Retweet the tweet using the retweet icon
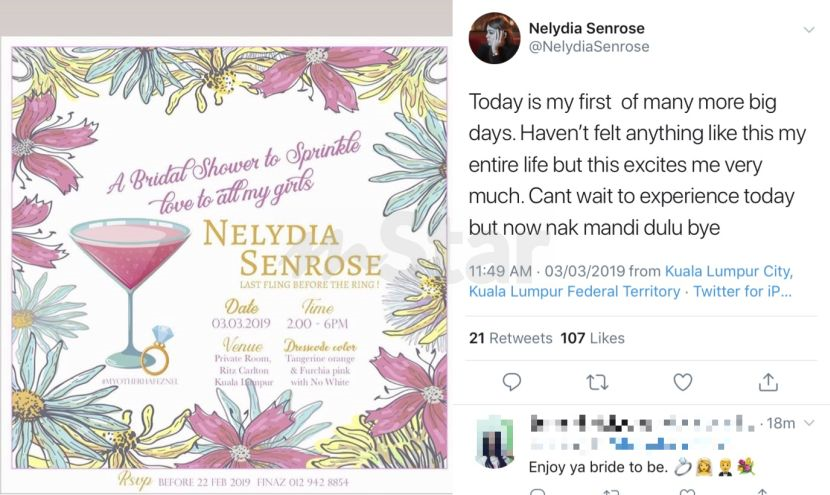830x495 pixels. [x=597, y=382]
